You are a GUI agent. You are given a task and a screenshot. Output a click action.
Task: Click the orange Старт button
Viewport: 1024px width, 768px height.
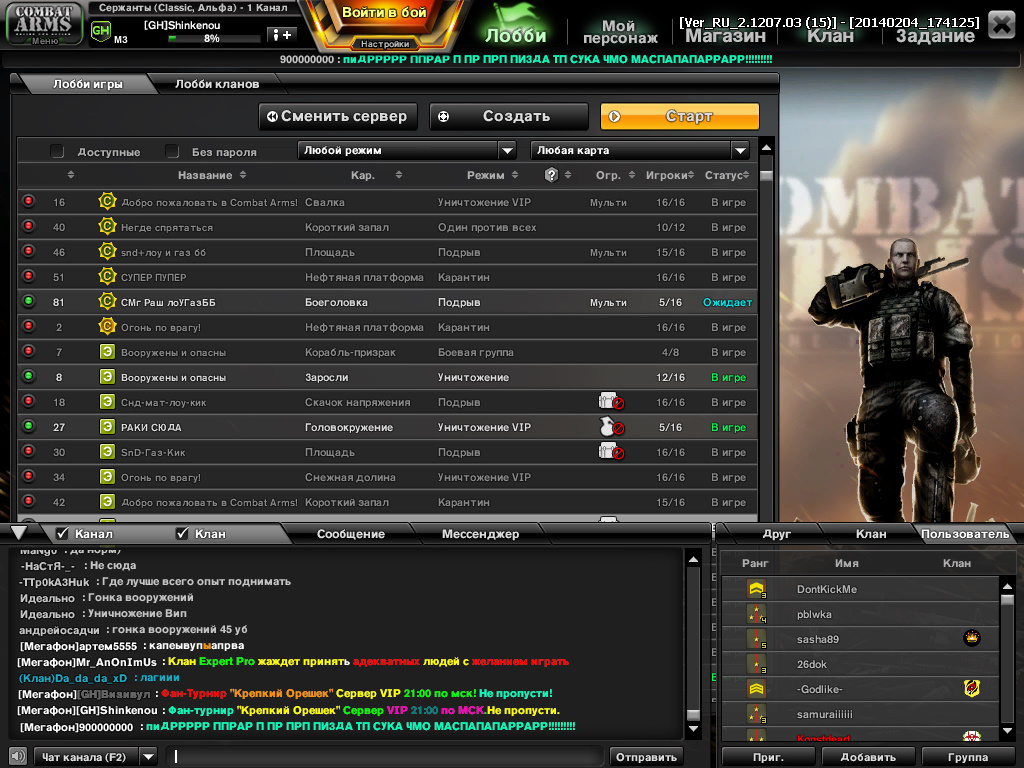(x=680, y=116)
